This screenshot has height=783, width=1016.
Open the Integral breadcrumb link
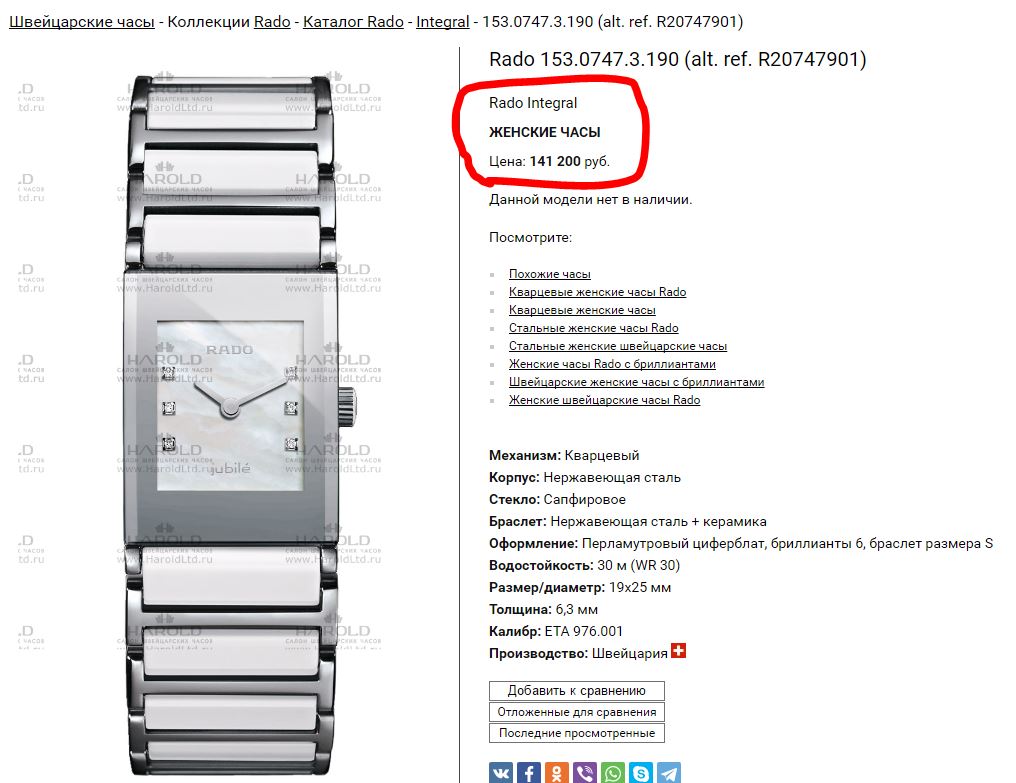point(443,21)
